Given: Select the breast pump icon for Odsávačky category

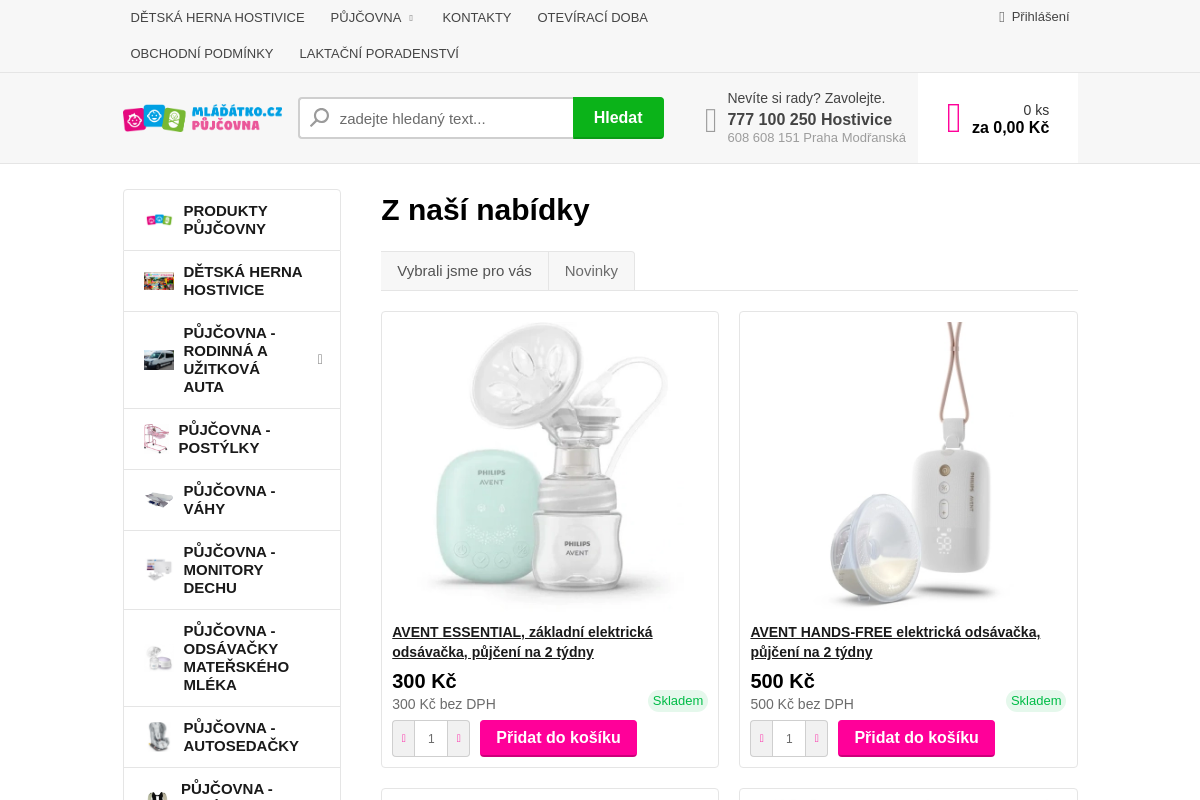Looking at the screenshot, I should 158,657.
